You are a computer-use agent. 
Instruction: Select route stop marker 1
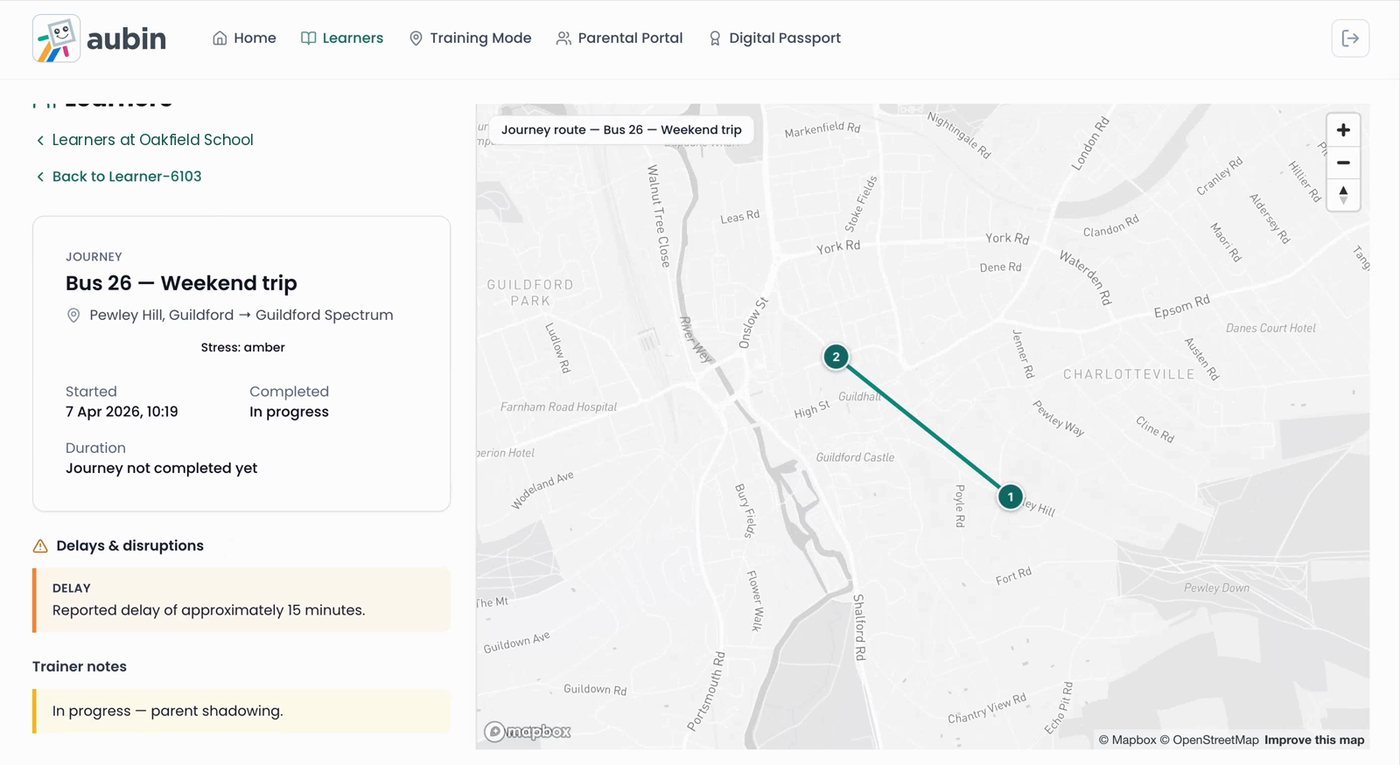click(x=1010, y=496)
